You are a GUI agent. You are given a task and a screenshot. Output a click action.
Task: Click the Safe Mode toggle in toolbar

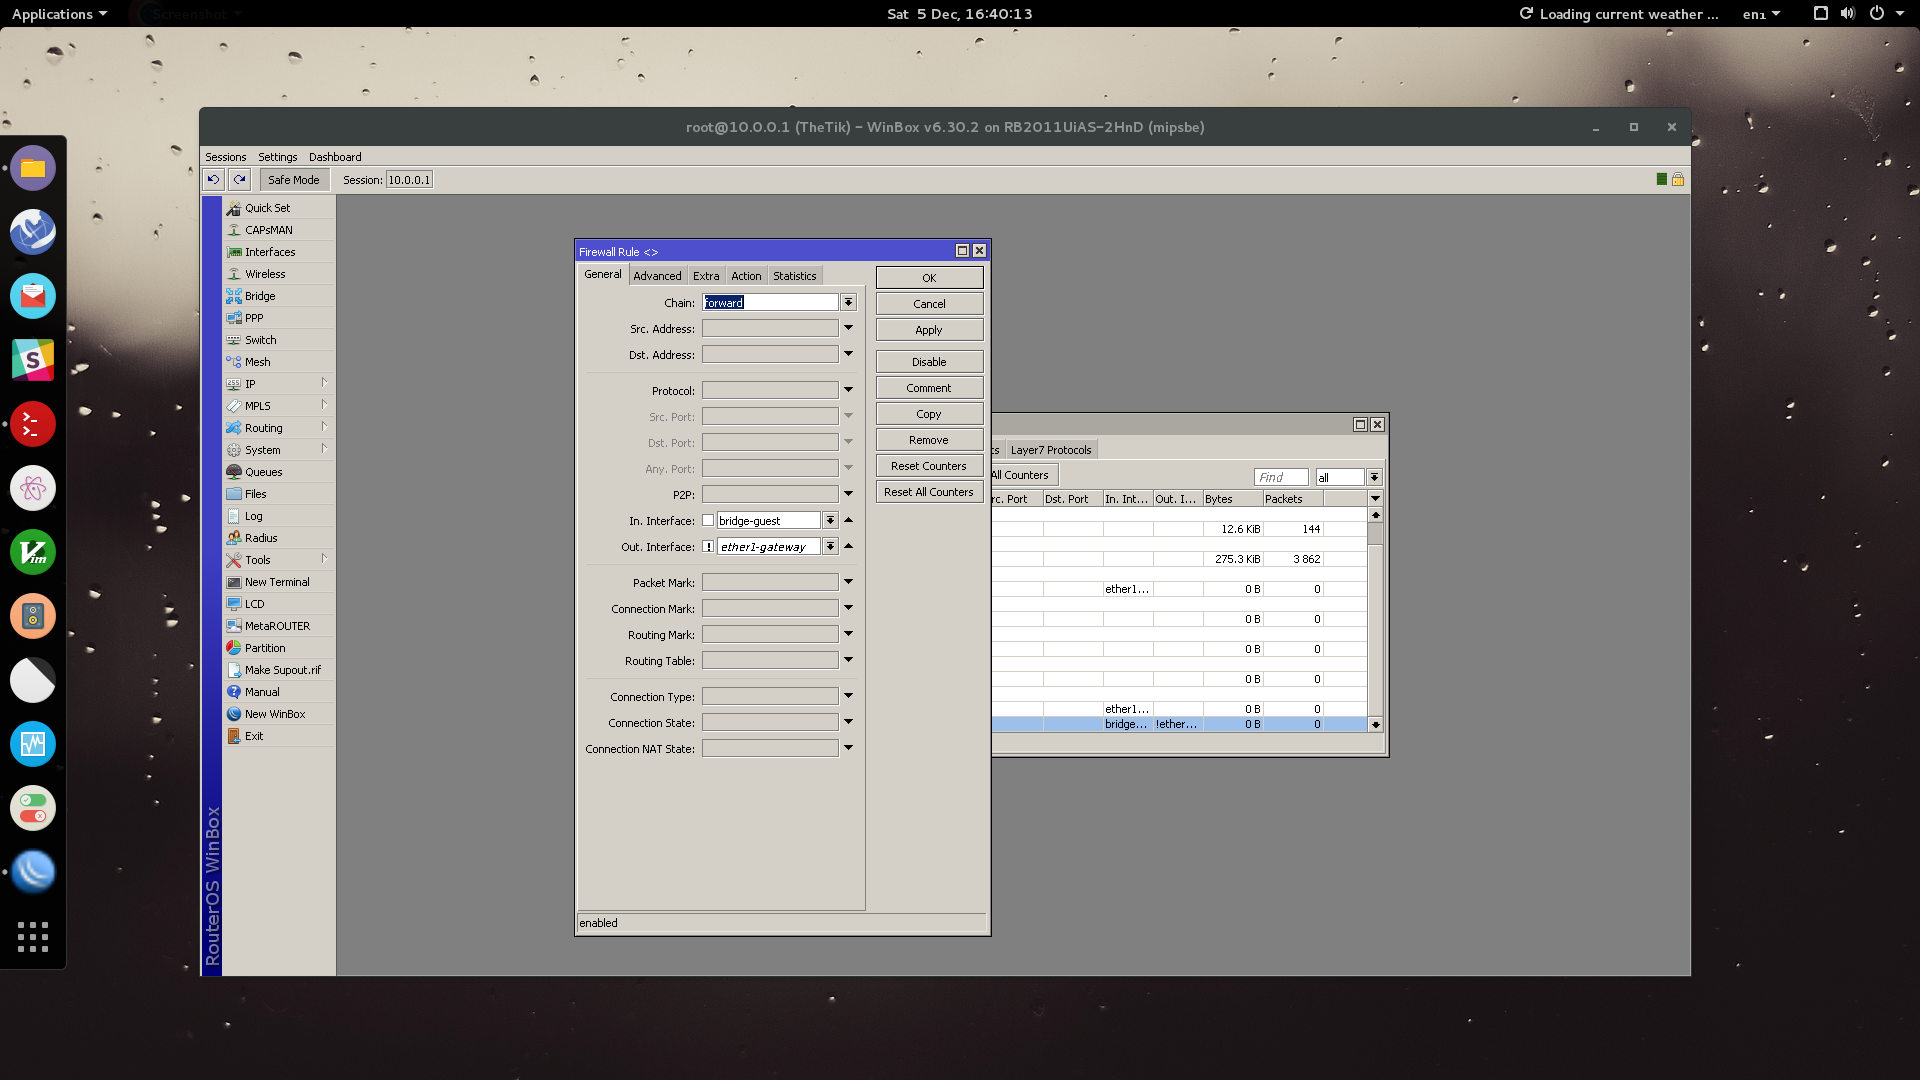pos(293,179)
